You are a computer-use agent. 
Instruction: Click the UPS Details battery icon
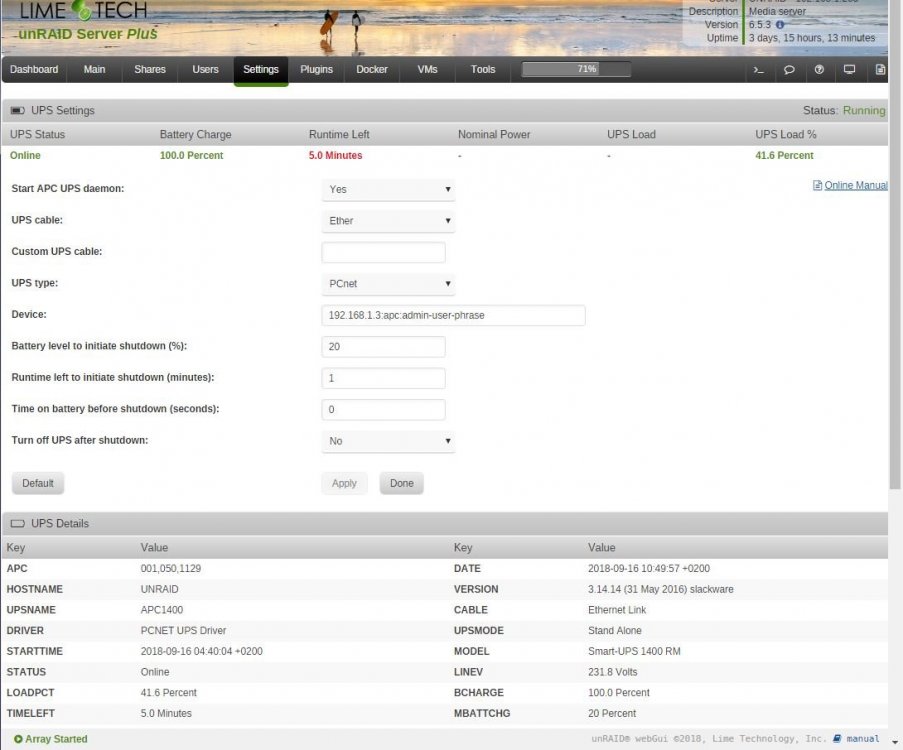pos(18,524)
